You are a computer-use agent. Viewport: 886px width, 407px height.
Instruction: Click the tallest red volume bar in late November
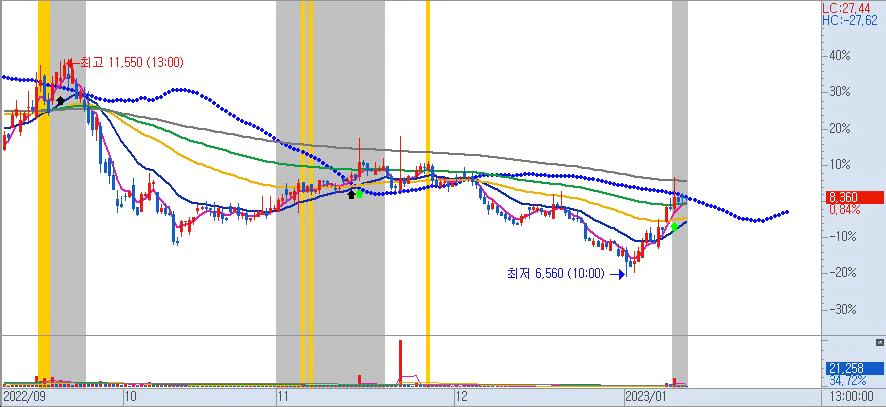click(400, 363)
